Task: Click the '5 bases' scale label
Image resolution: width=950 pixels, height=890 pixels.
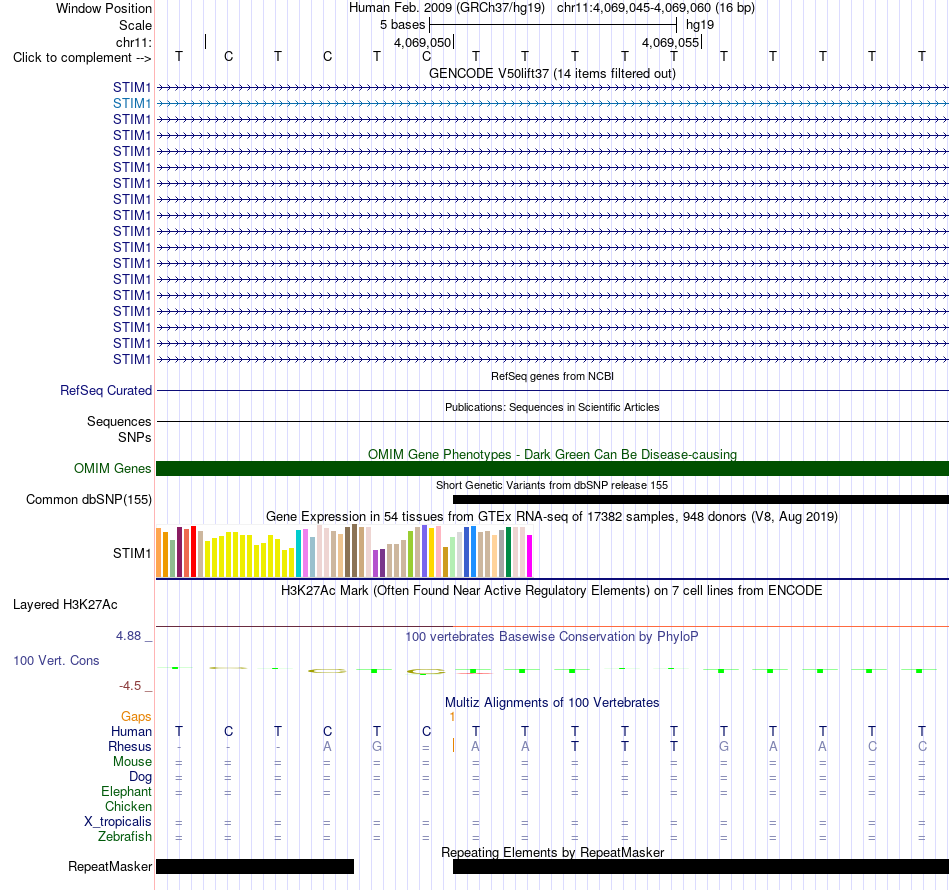Action: click(402, 25)
